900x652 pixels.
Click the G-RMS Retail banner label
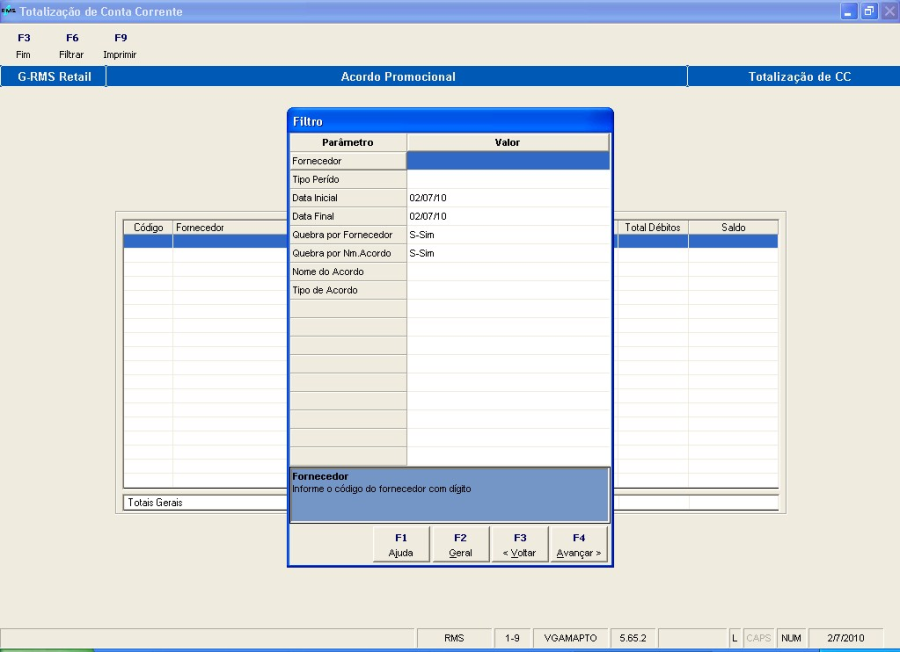click(54, 76)
